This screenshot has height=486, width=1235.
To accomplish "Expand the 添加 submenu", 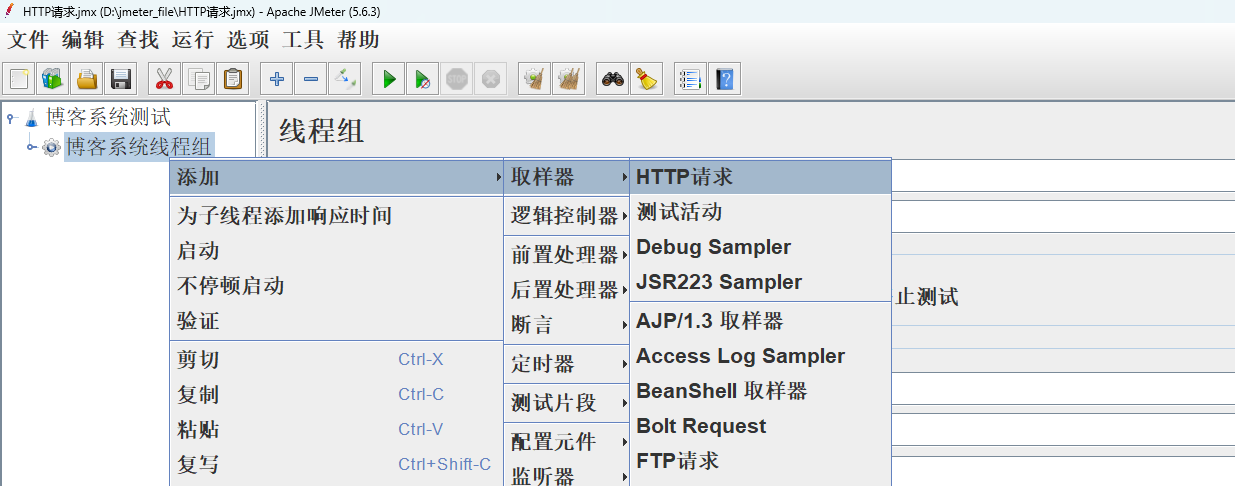I will (336, 178).
